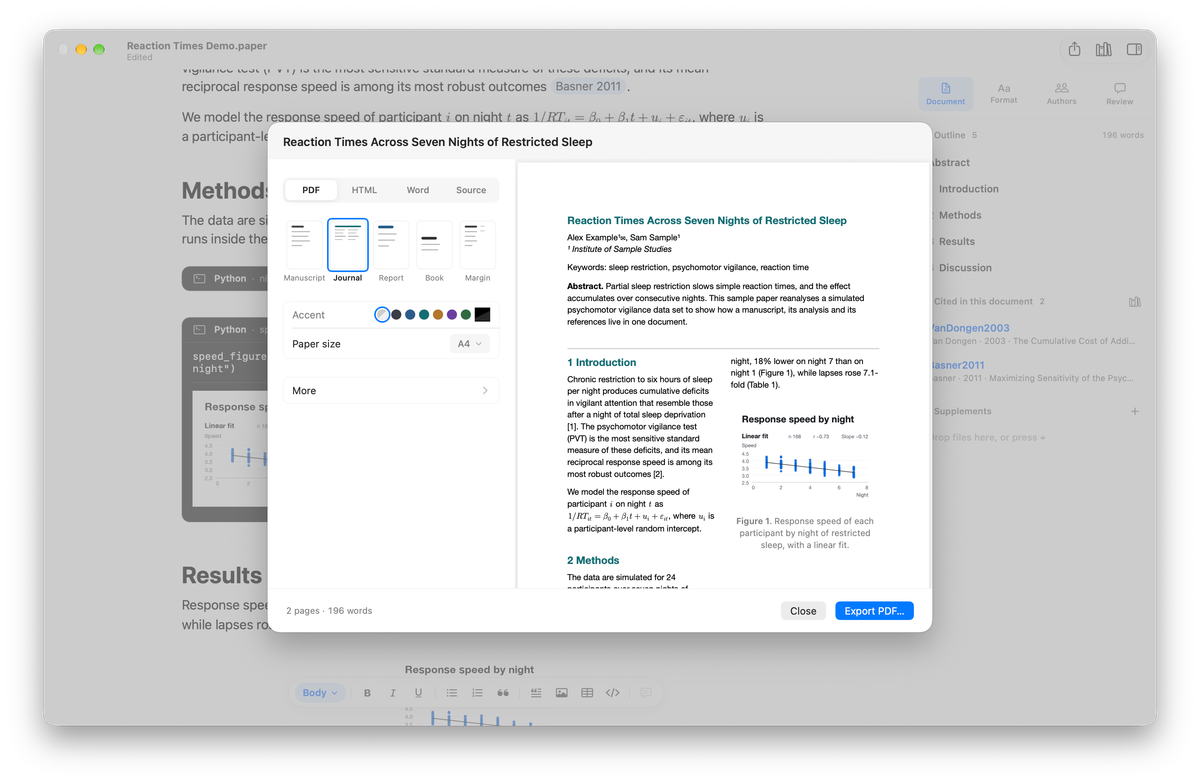Image resolution: width=1200 pixels, height=783 pixels.
Task: Open the VanDongen2003 citation entry
Action: [x=1033, y=334]
